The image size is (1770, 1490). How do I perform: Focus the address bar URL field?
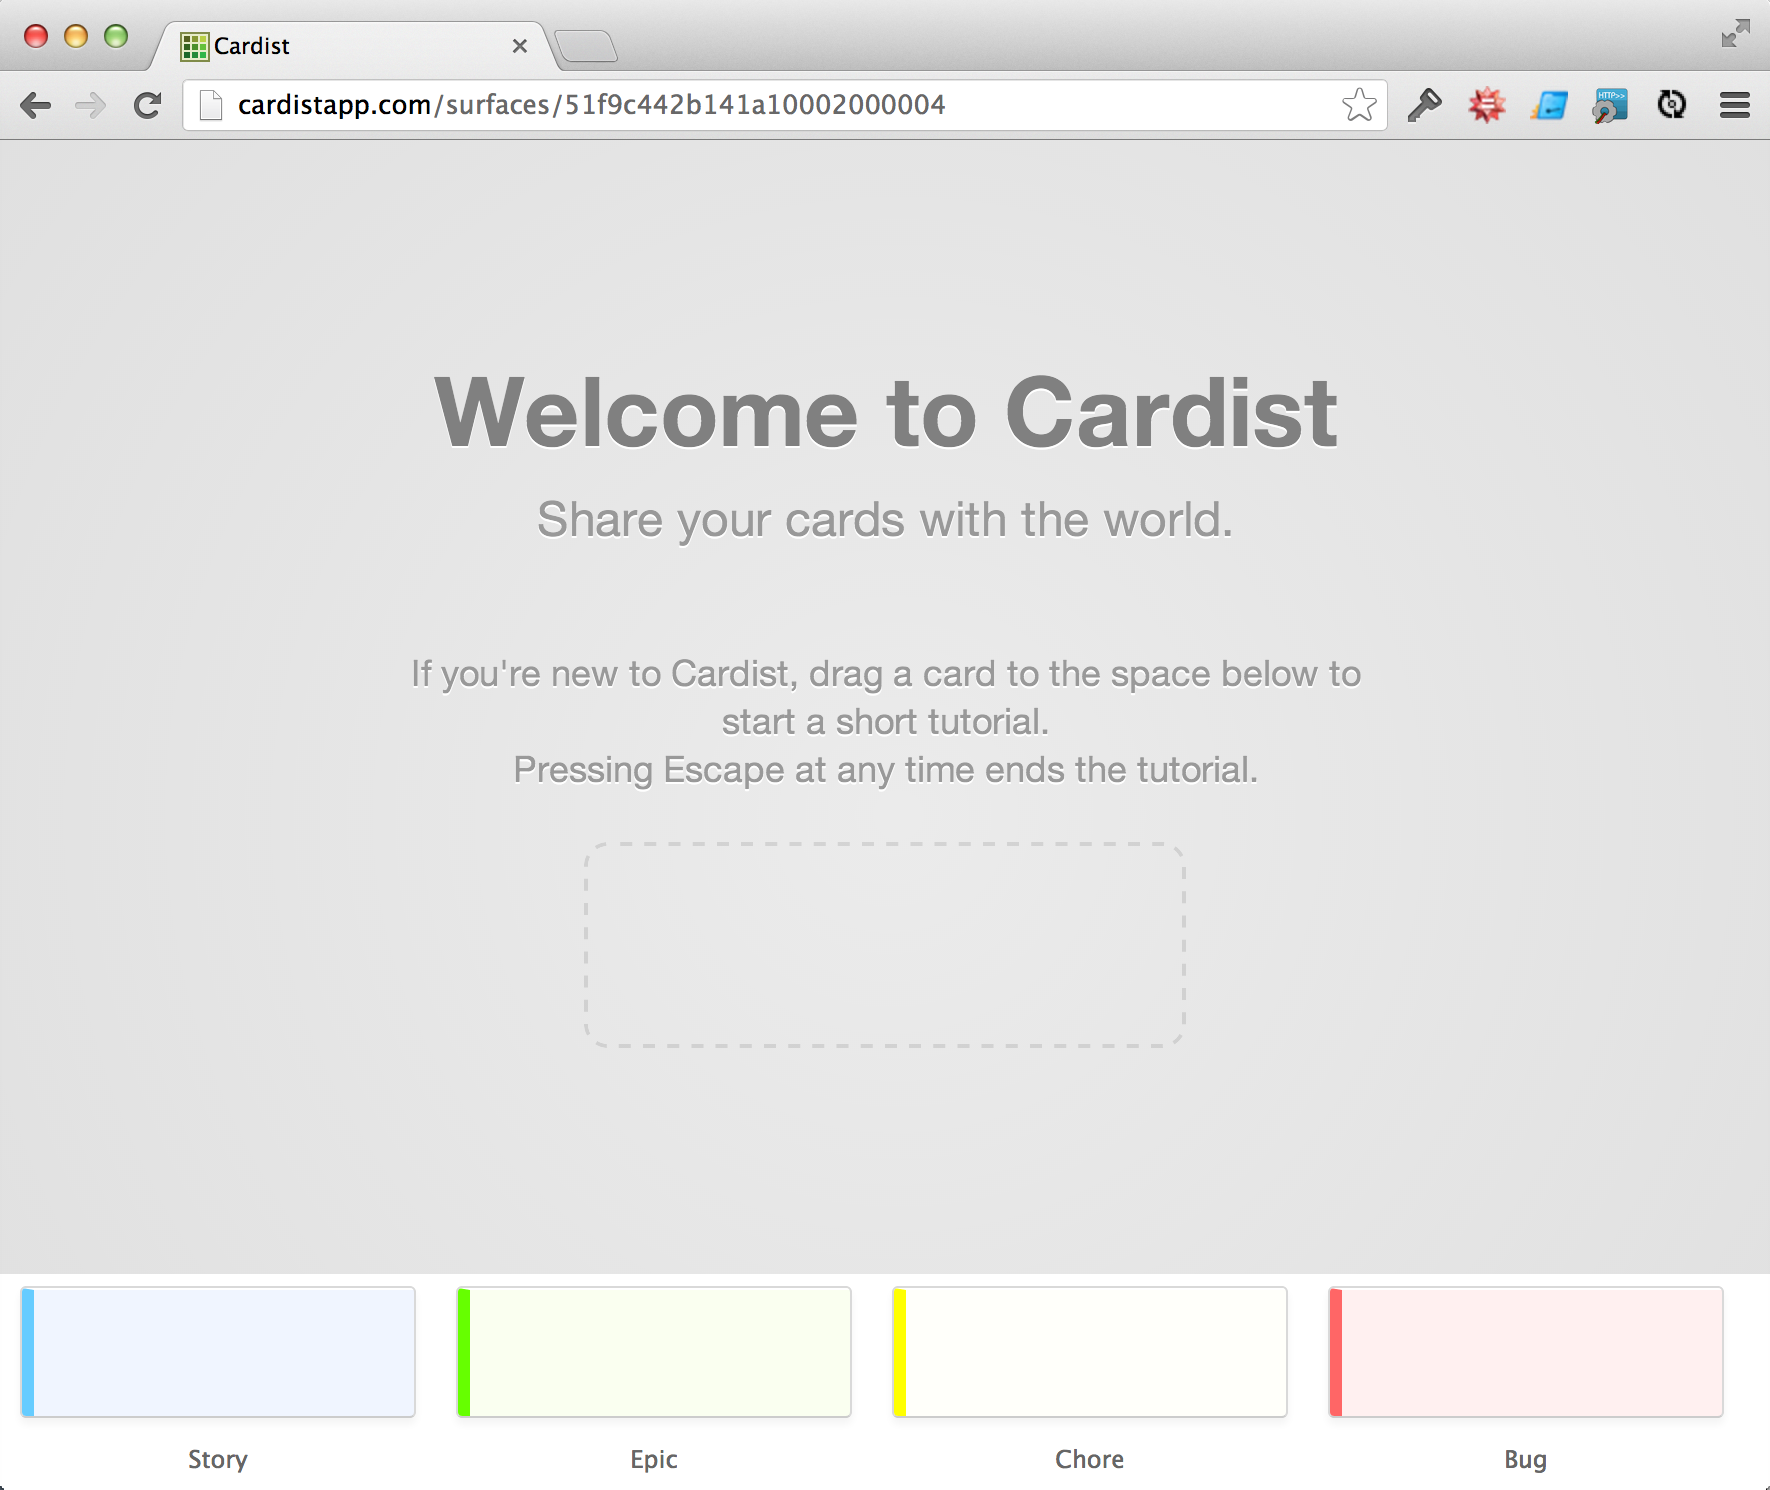point(785,105)
